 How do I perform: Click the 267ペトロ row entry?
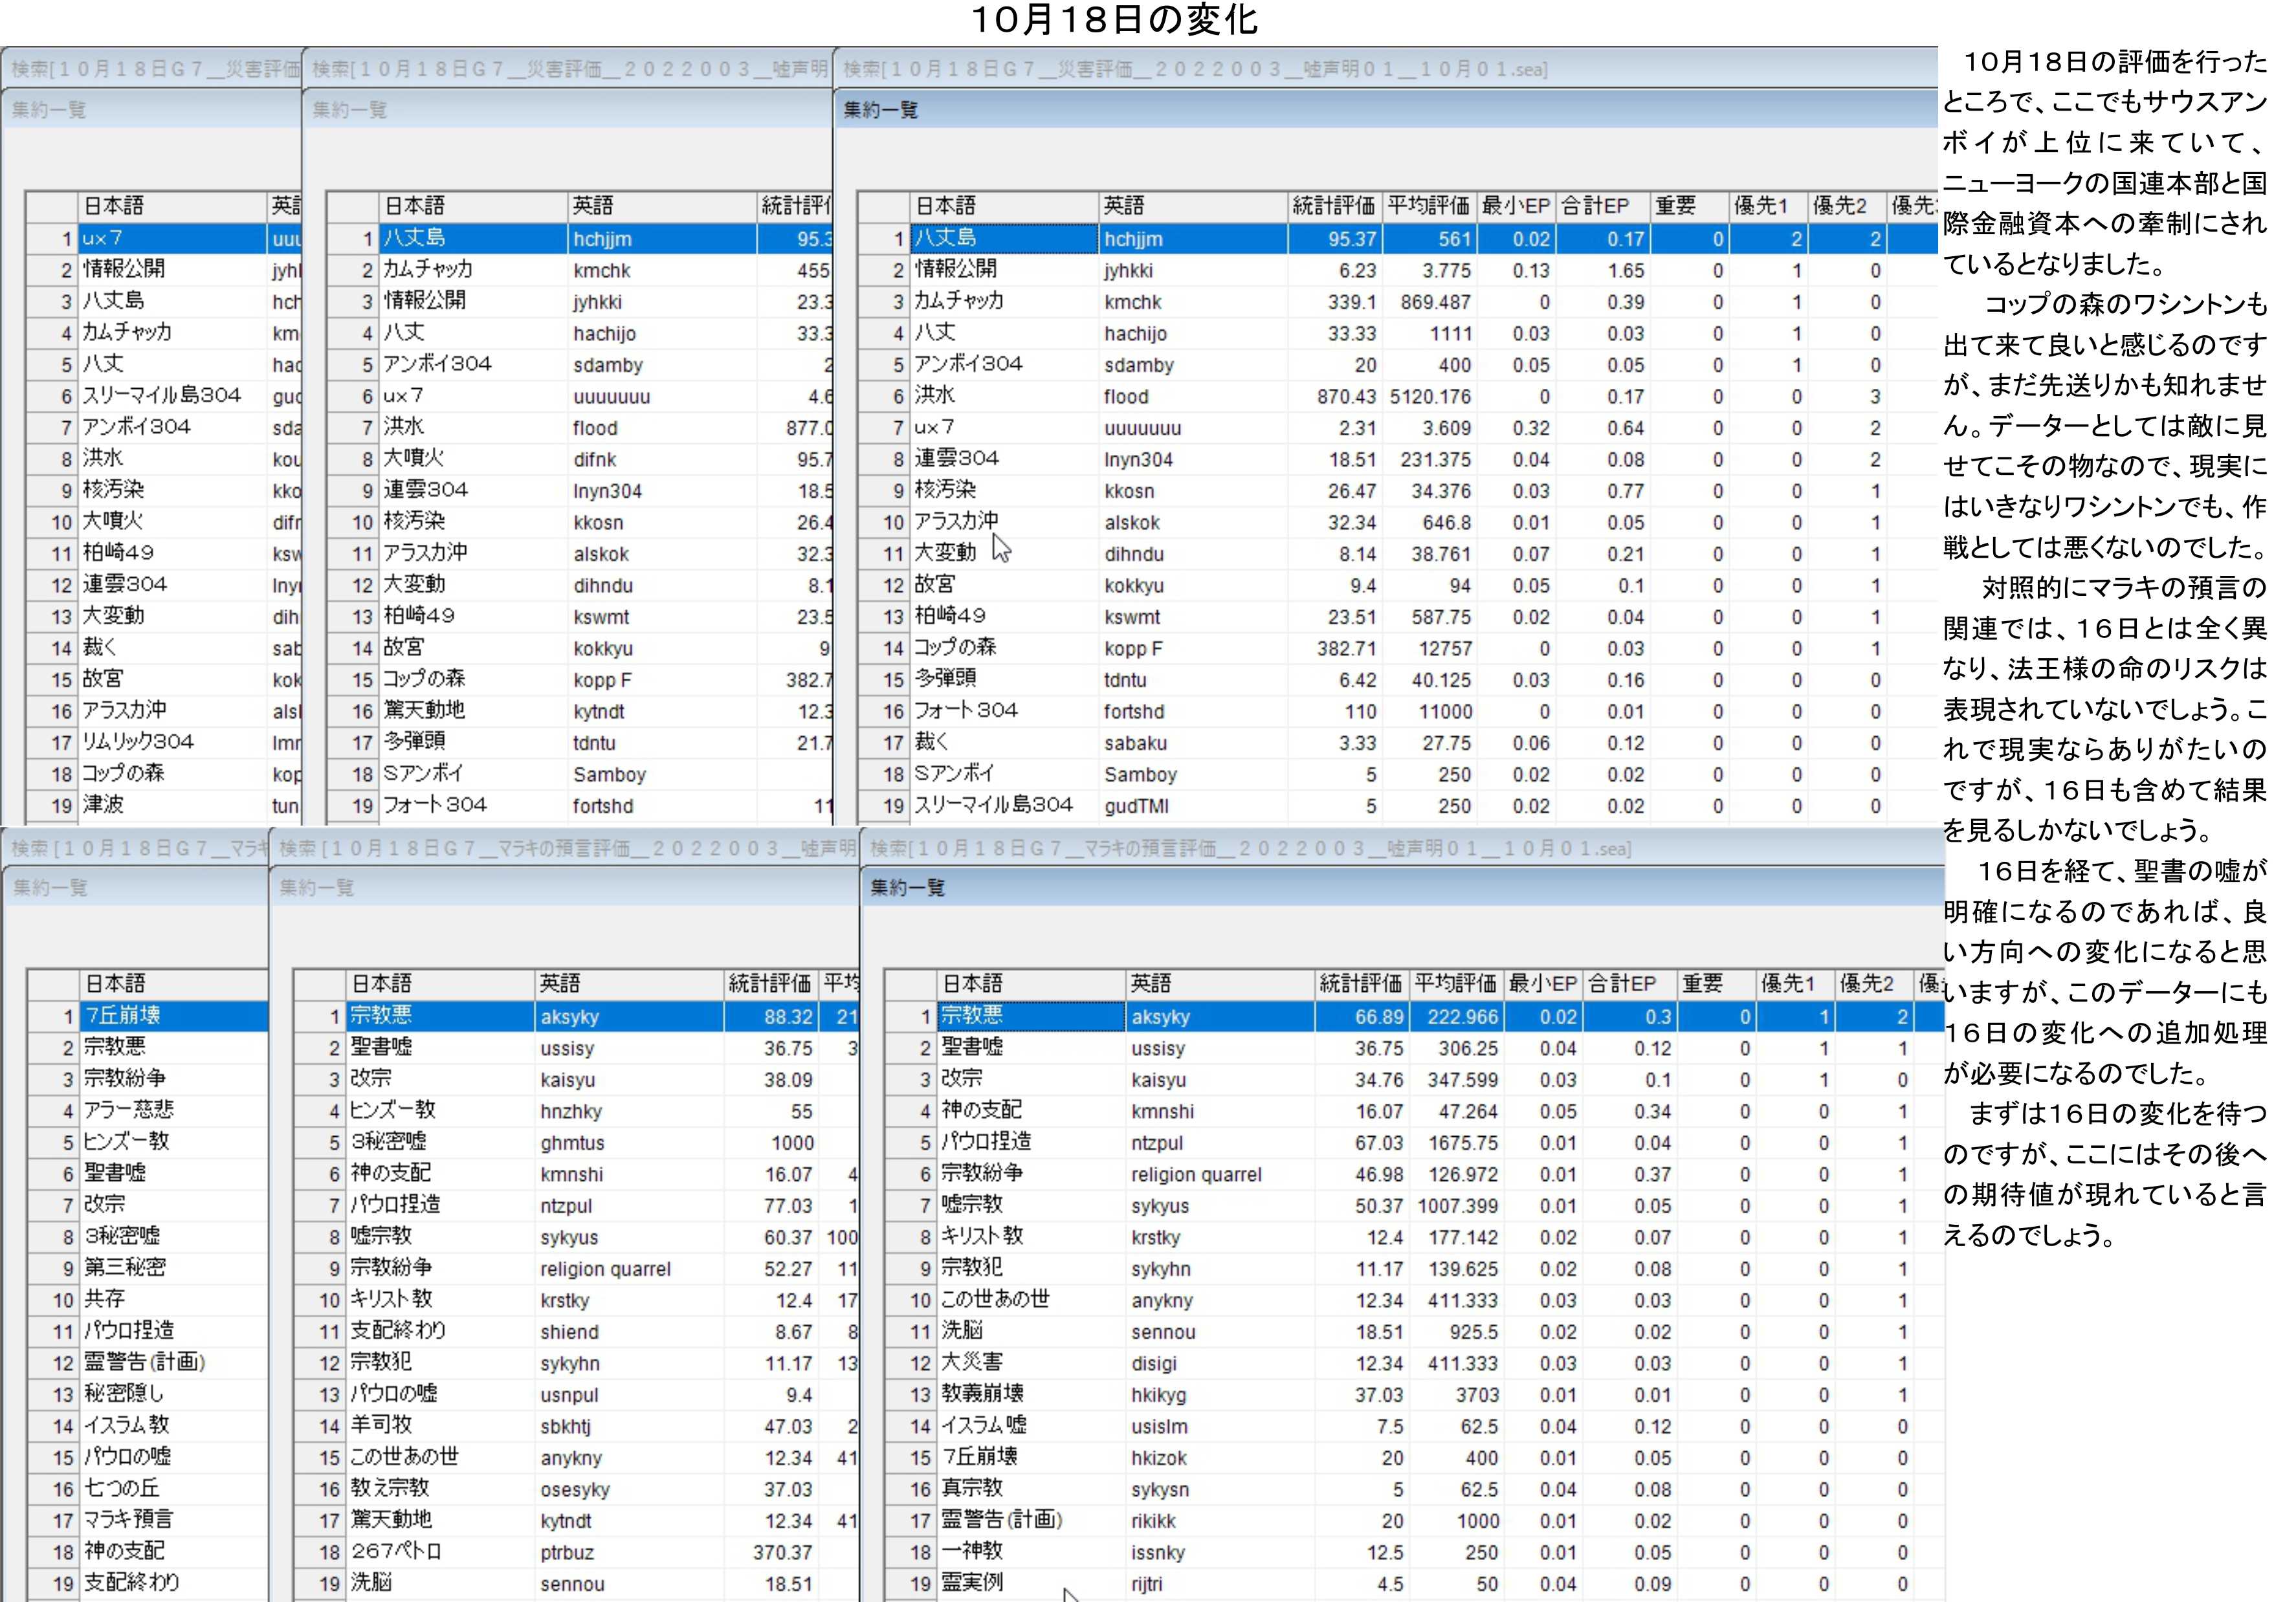pyautogui.click(x=396, y=1551)
